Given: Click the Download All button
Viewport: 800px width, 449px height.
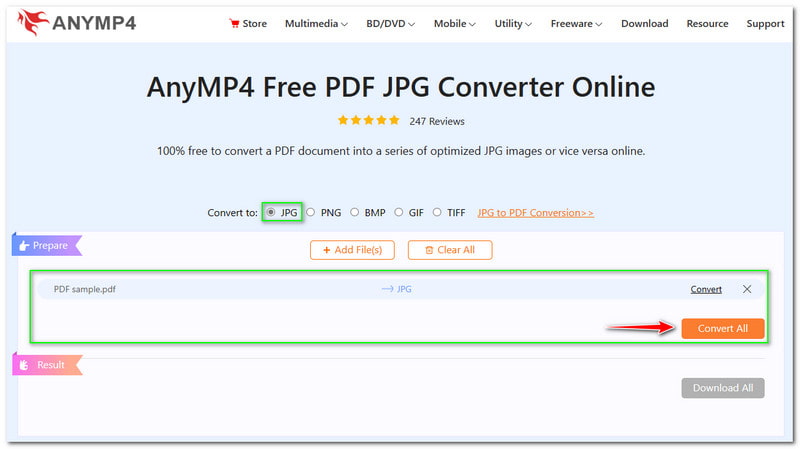Looking at the screenshot, I should [x=723, y=388].
